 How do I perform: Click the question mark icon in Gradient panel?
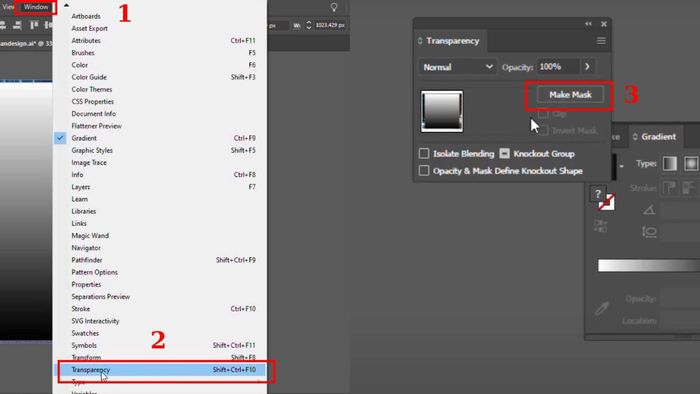(x=598, y=194)
